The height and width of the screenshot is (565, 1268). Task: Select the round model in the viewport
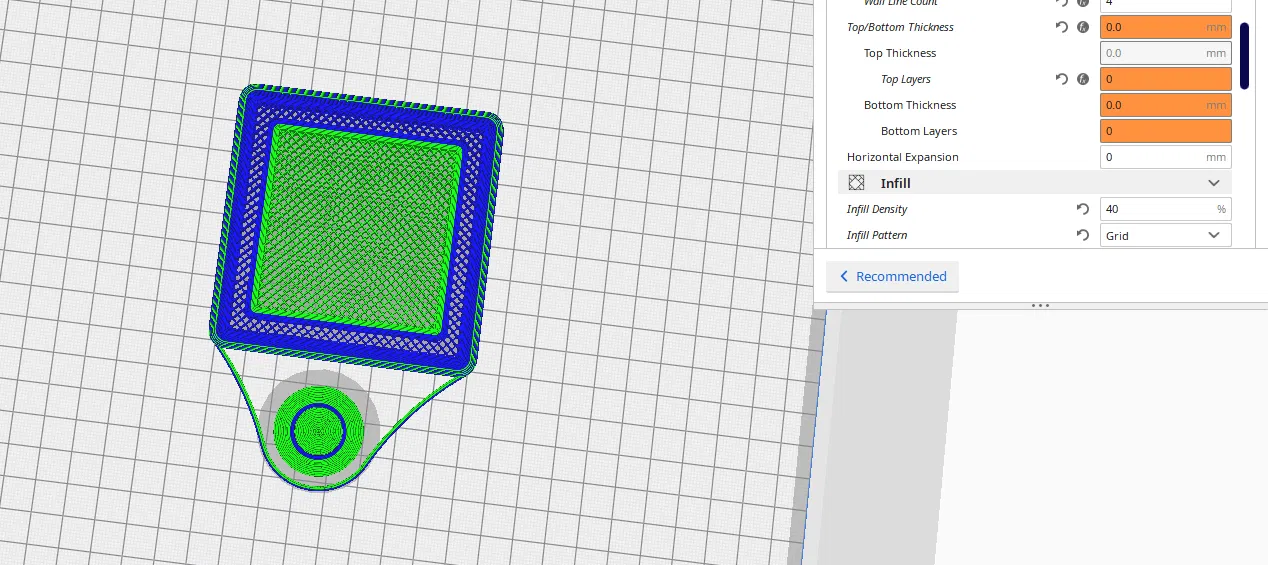[x=318, y=430]
